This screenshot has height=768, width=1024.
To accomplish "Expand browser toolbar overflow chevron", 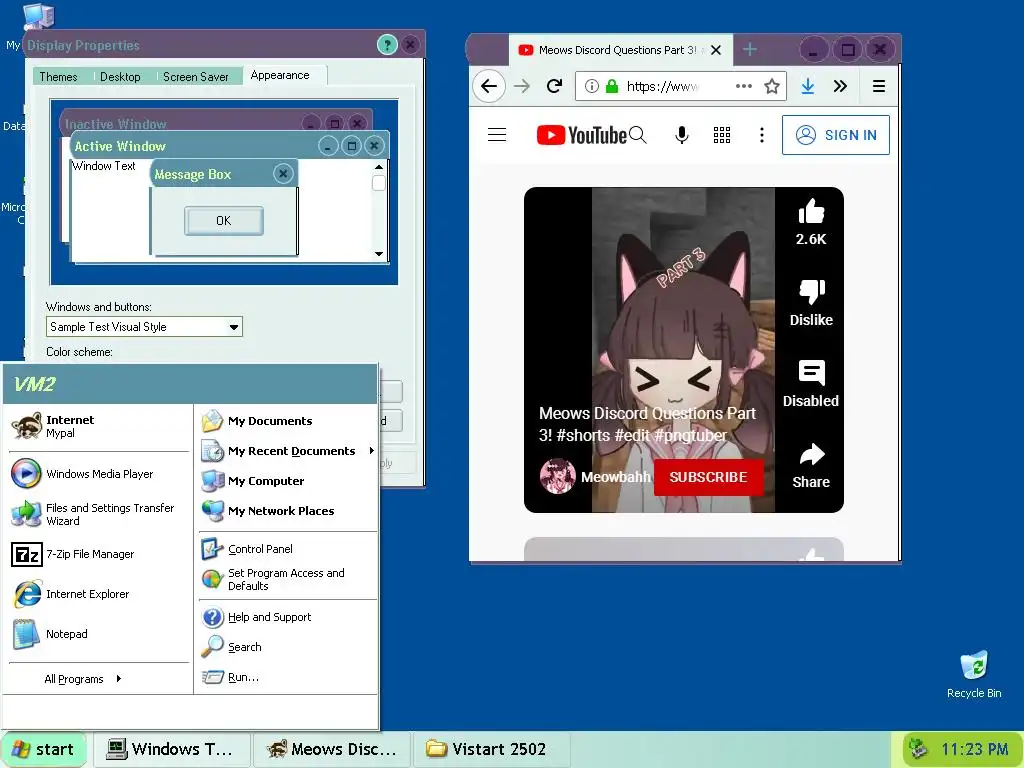I will 840,86.
